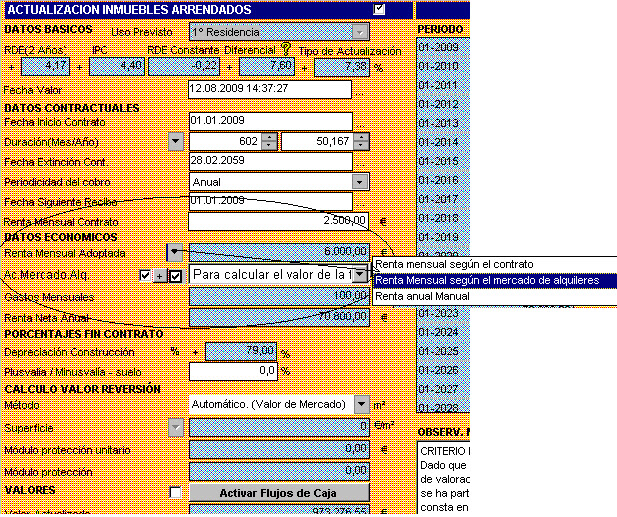Select period 01-2025 in PERIODO list

click(443, 351)
